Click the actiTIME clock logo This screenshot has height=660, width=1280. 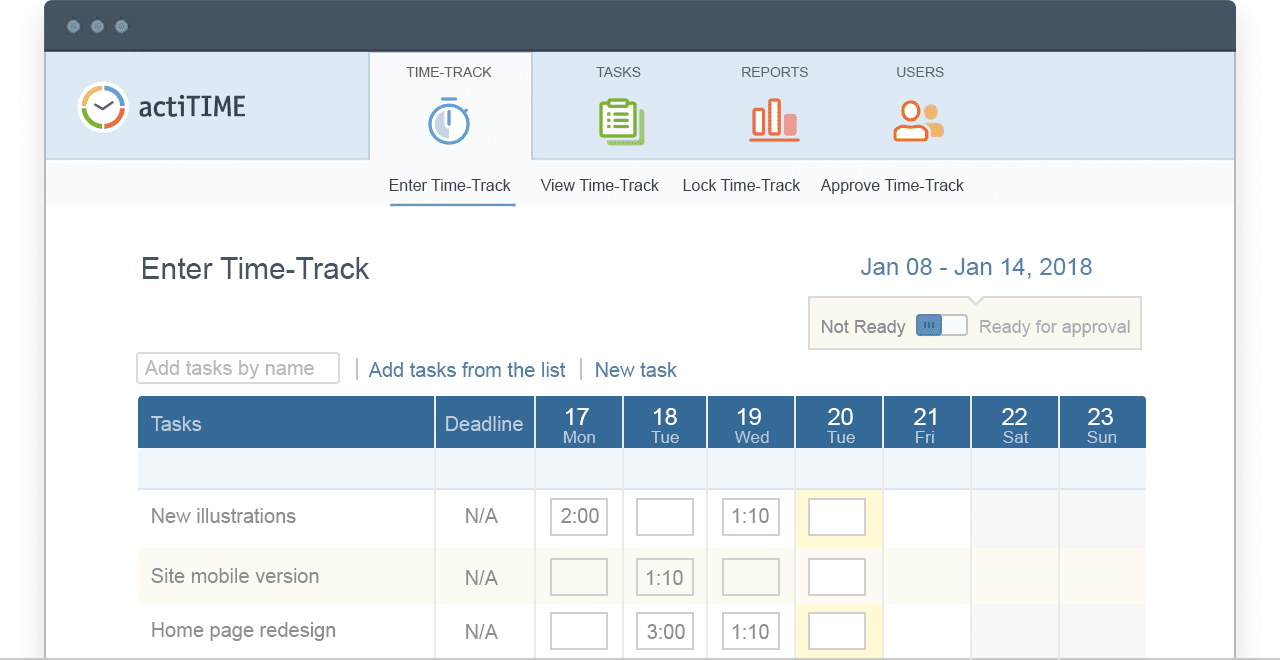coord(103,106)
